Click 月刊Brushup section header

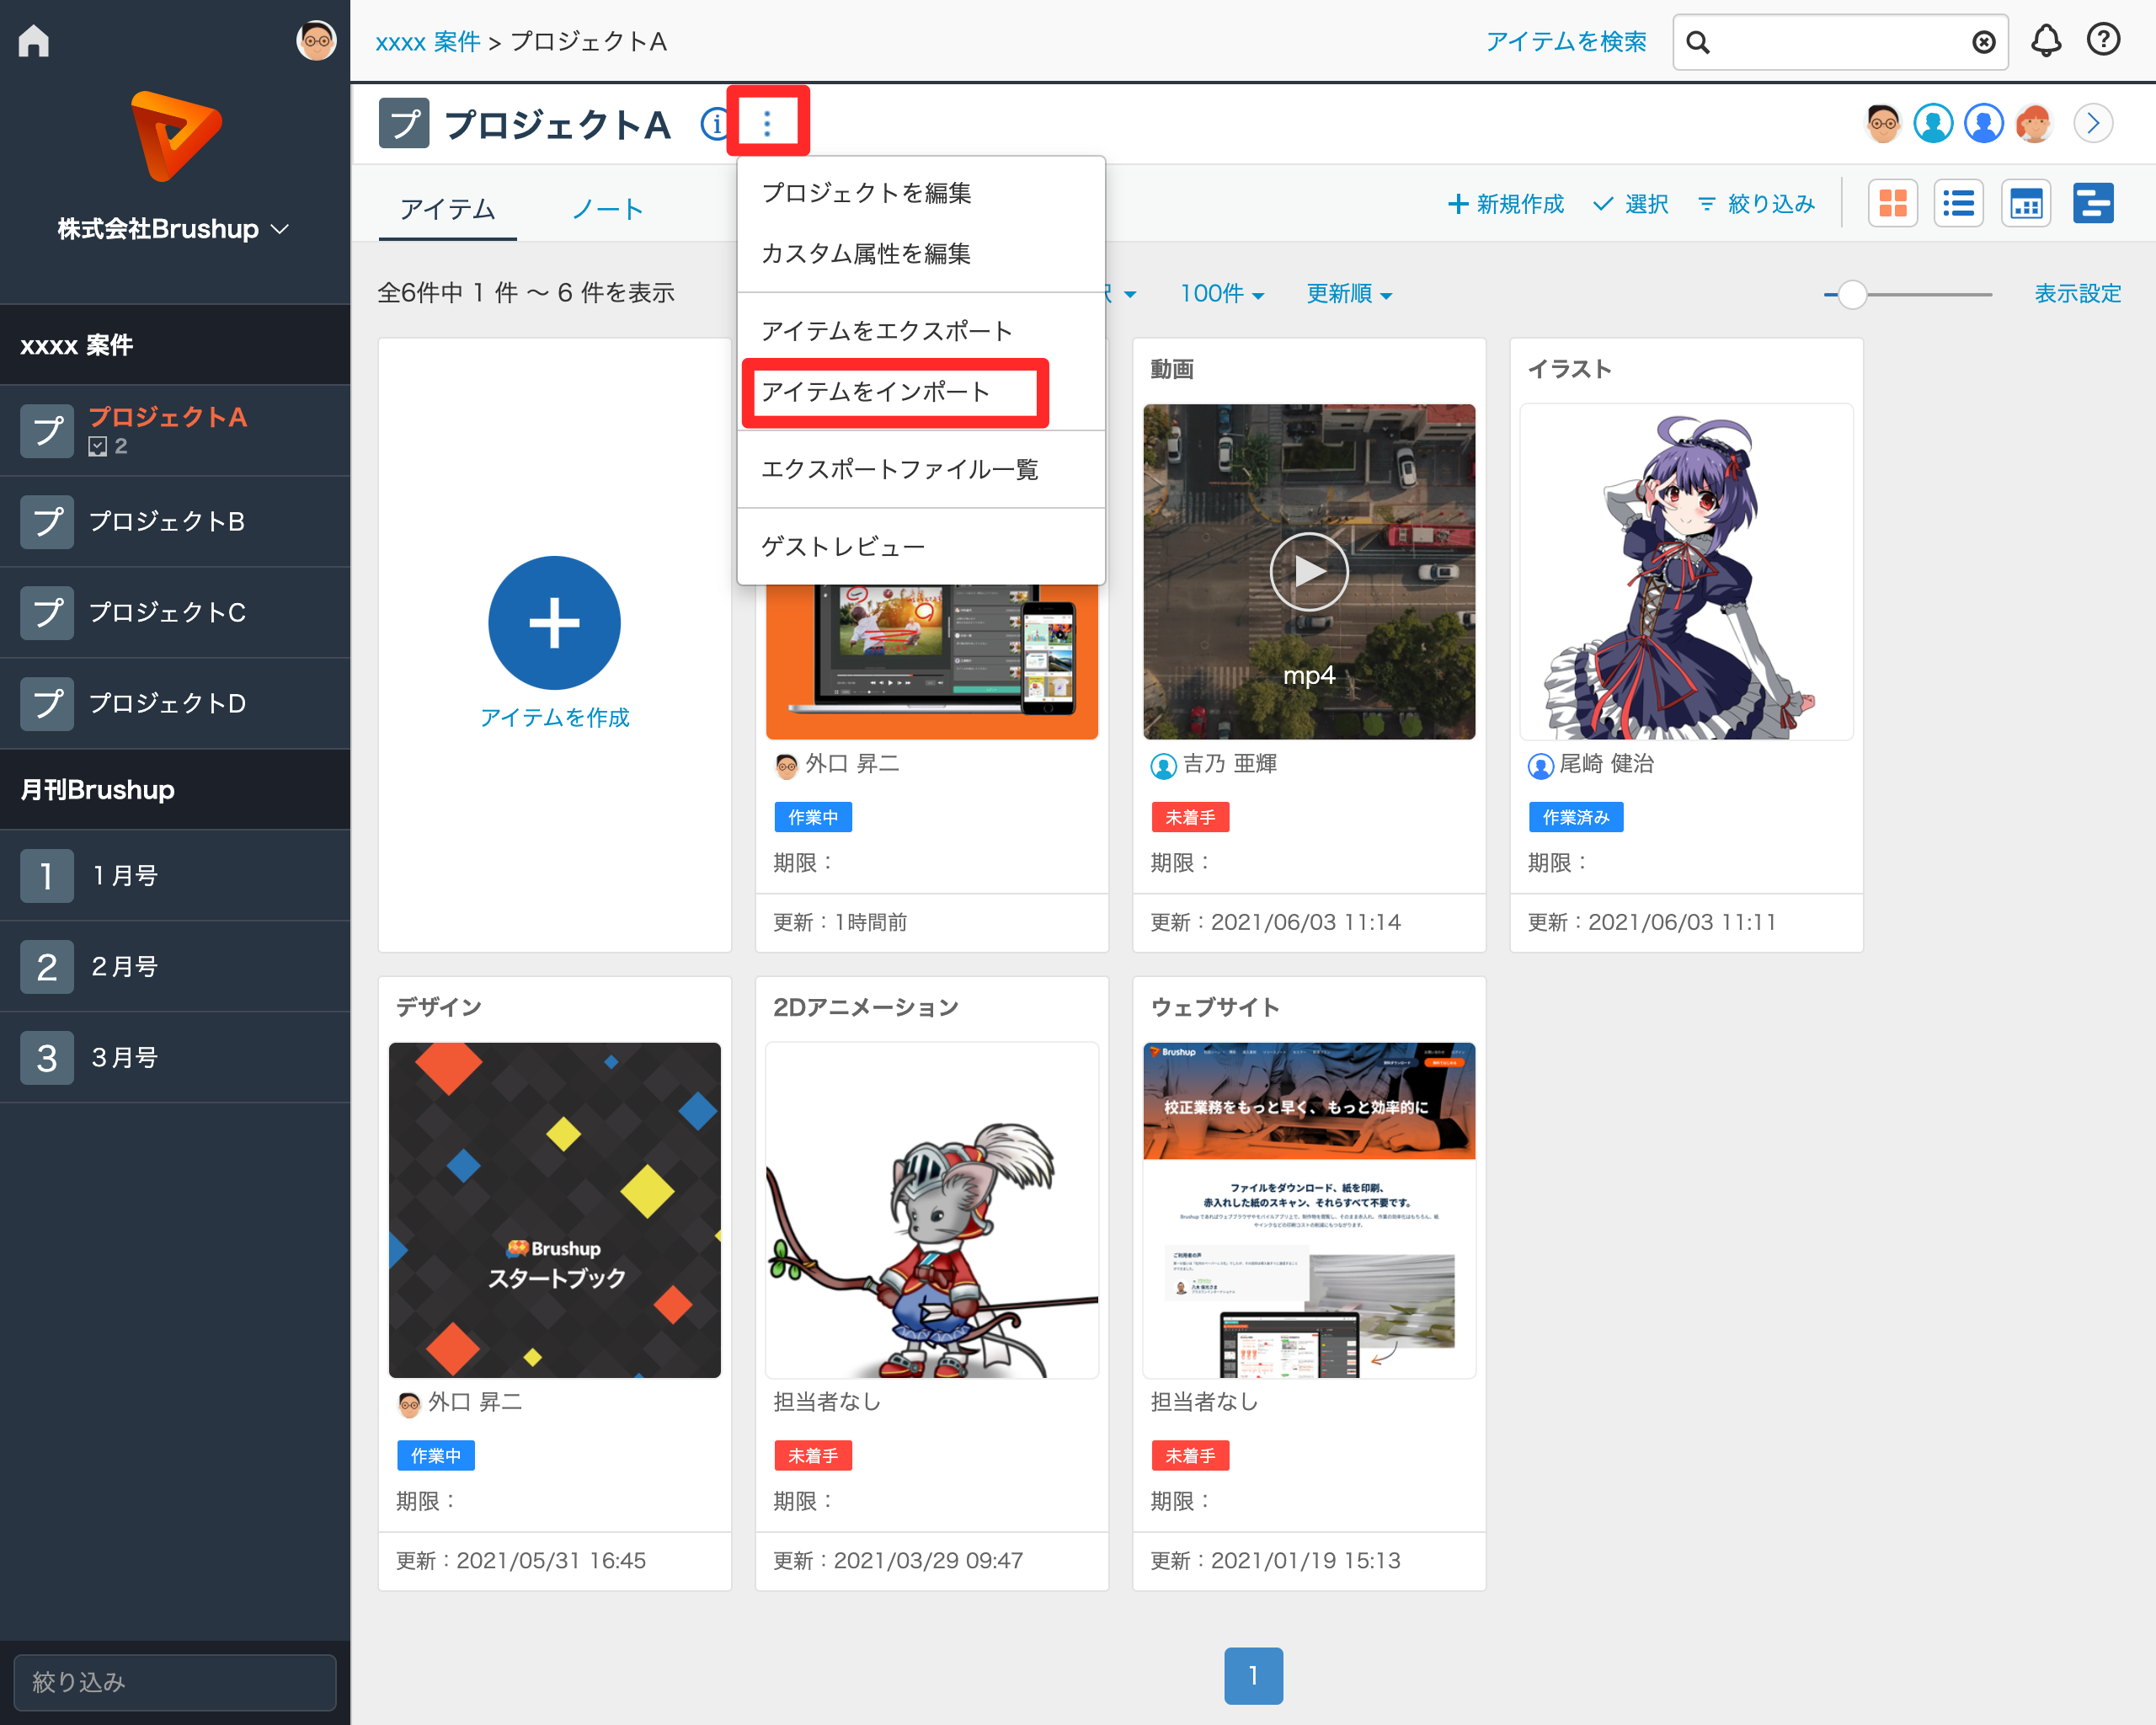point(175,790)
